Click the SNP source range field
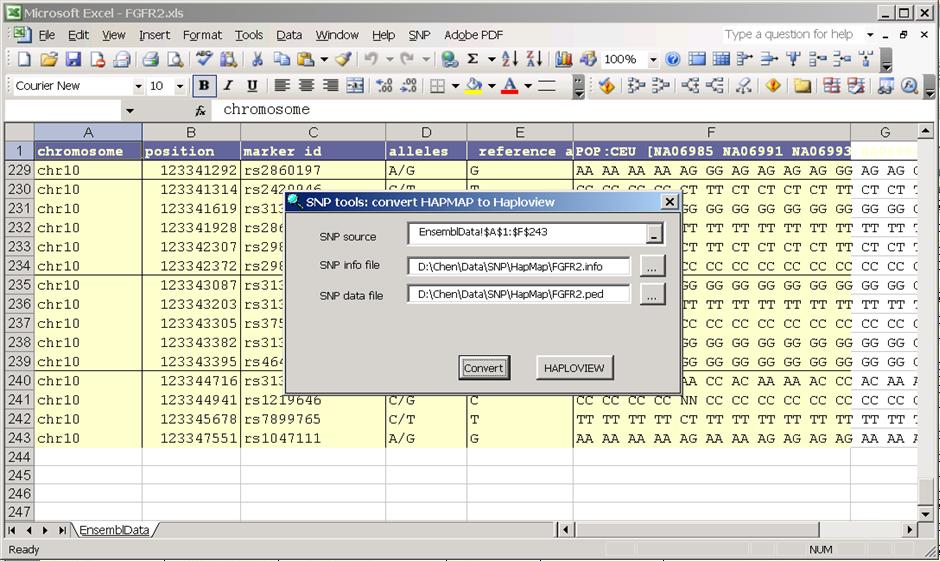This screenshot has height=561, width=940. pos(528,233)
